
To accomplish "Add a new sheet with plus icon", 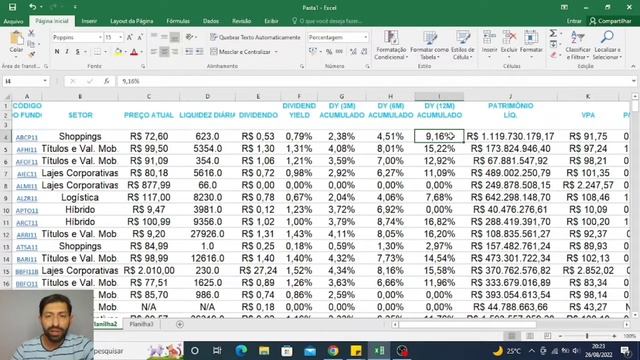I will pyautogui.click(x=180, y=324).
